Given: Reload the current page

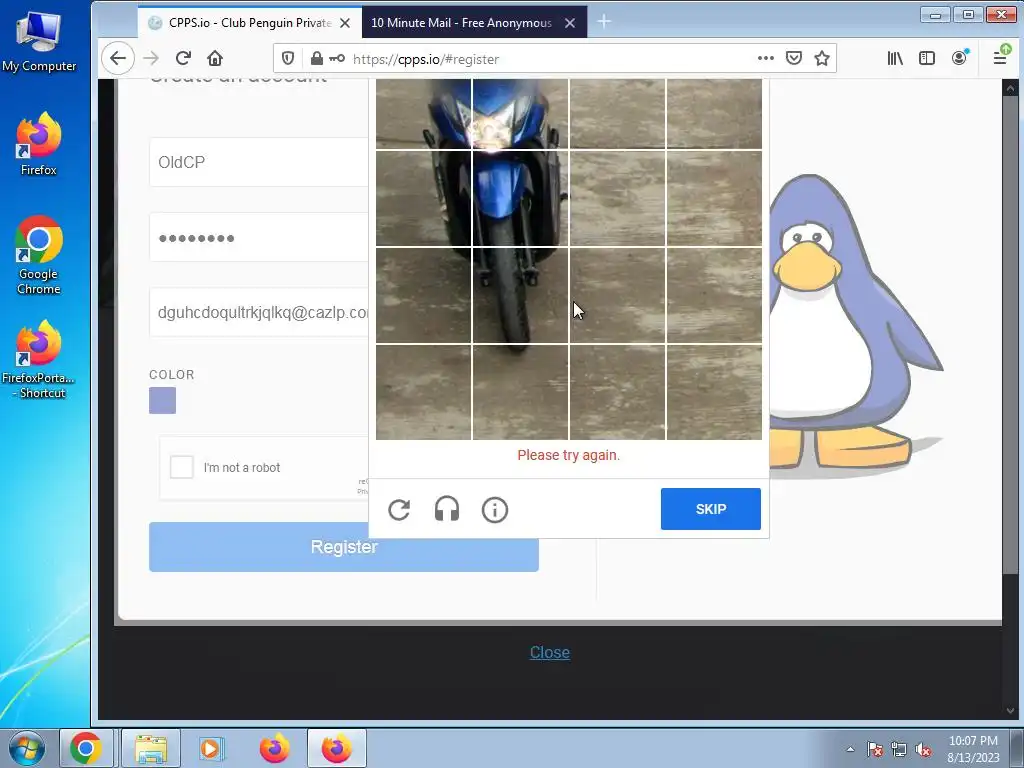Looking at the screenshot, I should (183, 59).
